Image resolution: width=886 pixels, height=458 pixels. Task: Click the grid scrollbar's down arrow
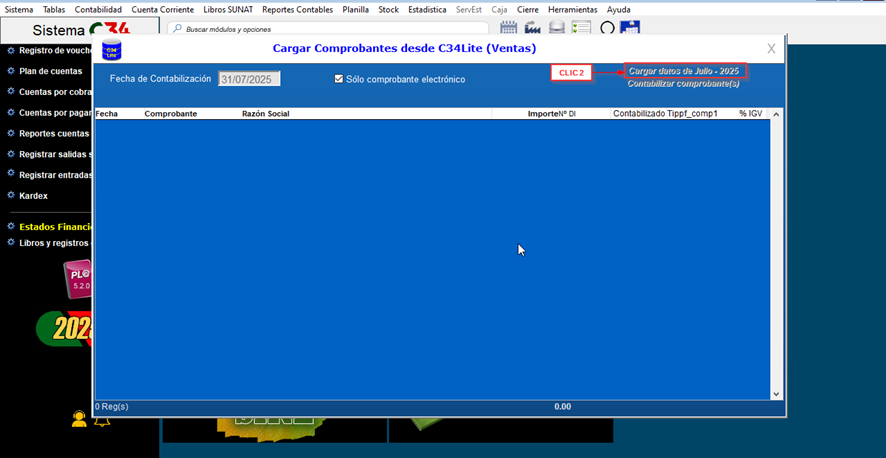click(x=776, y=394)
